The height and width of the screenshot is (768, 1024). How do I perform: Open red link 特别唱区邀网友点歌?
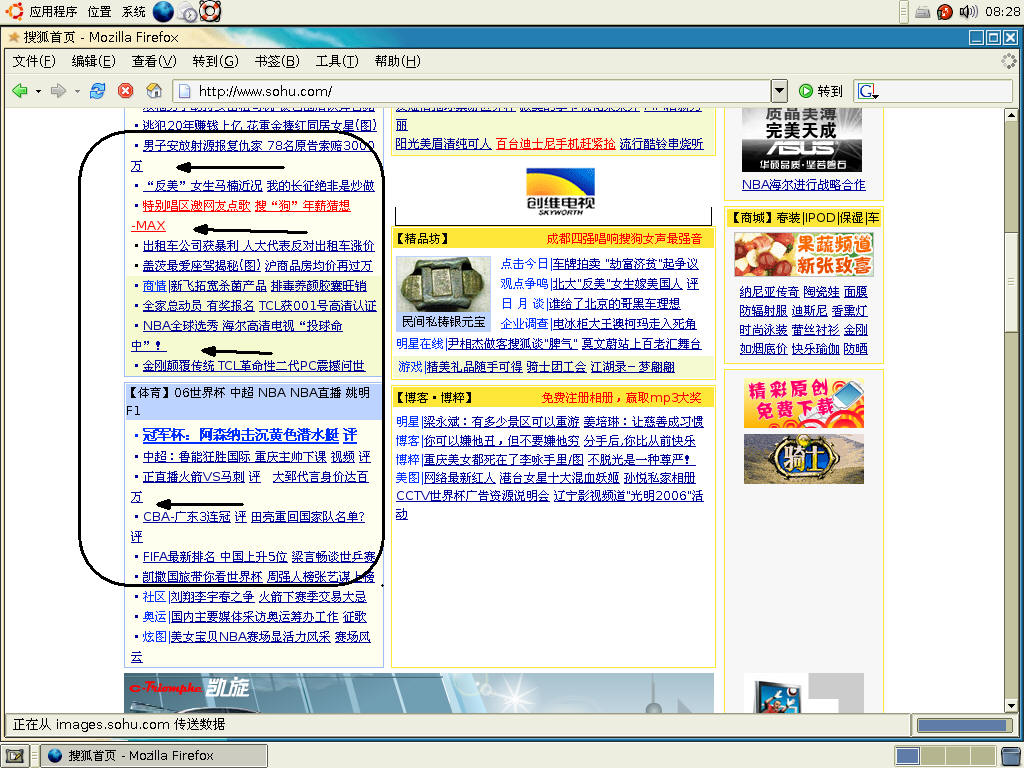(x=197, y=206)
